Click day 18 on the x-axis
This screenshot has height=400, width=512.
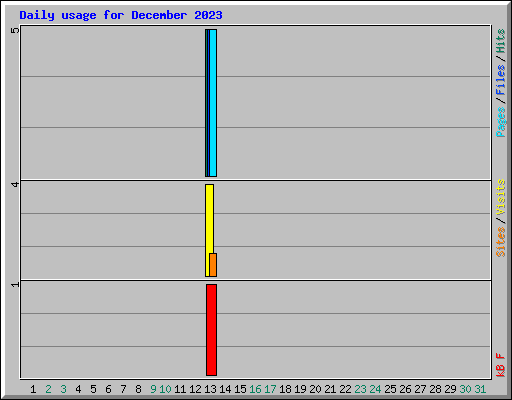click(285, 389)
